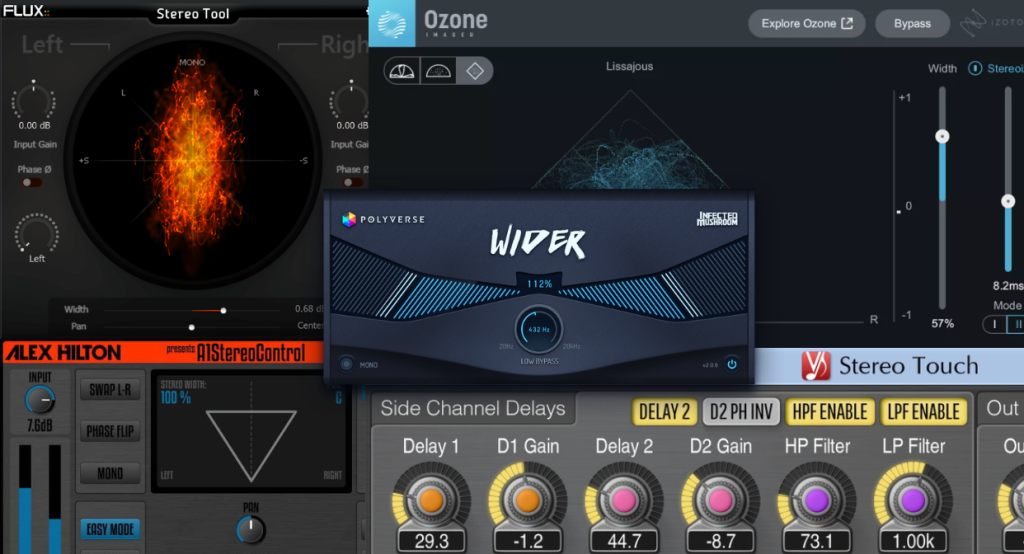Click the Bypass button in Ozone
The image size is (1024, 554).
click(x=912, y=24)
